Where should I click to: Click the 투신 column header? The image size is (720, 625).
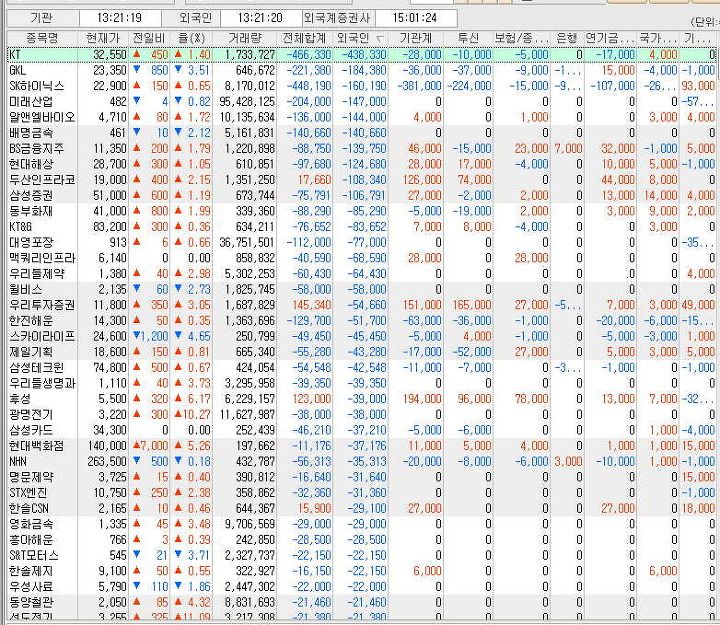[468, 39]
